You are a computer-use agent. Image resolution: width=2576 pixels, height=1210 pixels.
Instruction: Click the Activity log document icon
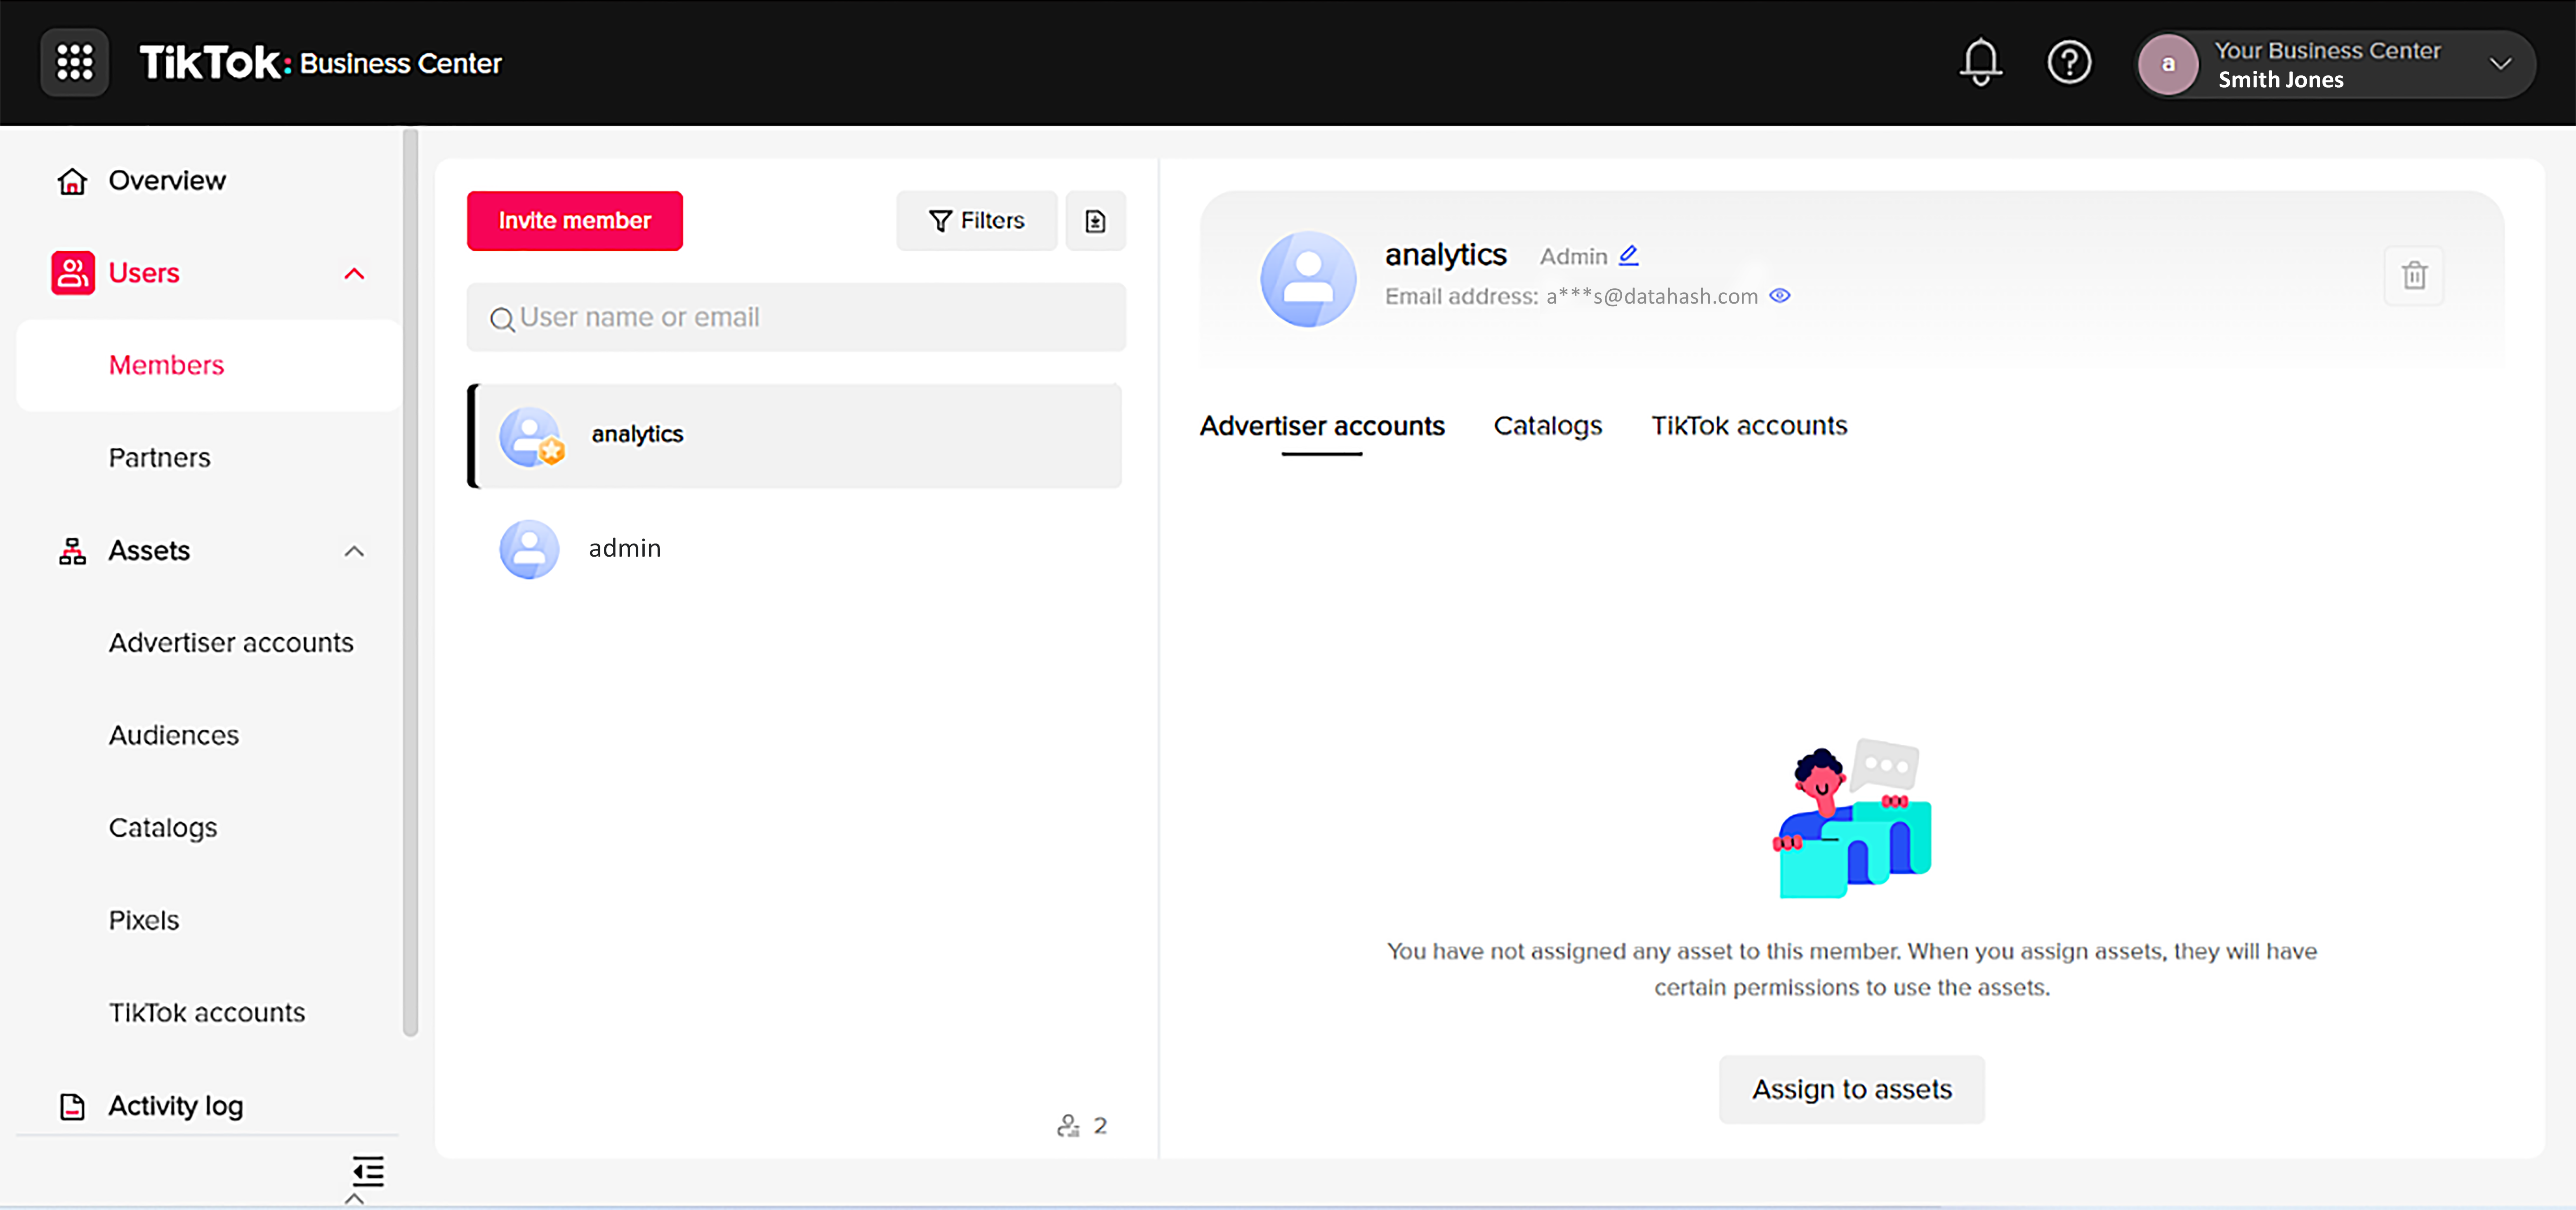tap(72, 1106)
